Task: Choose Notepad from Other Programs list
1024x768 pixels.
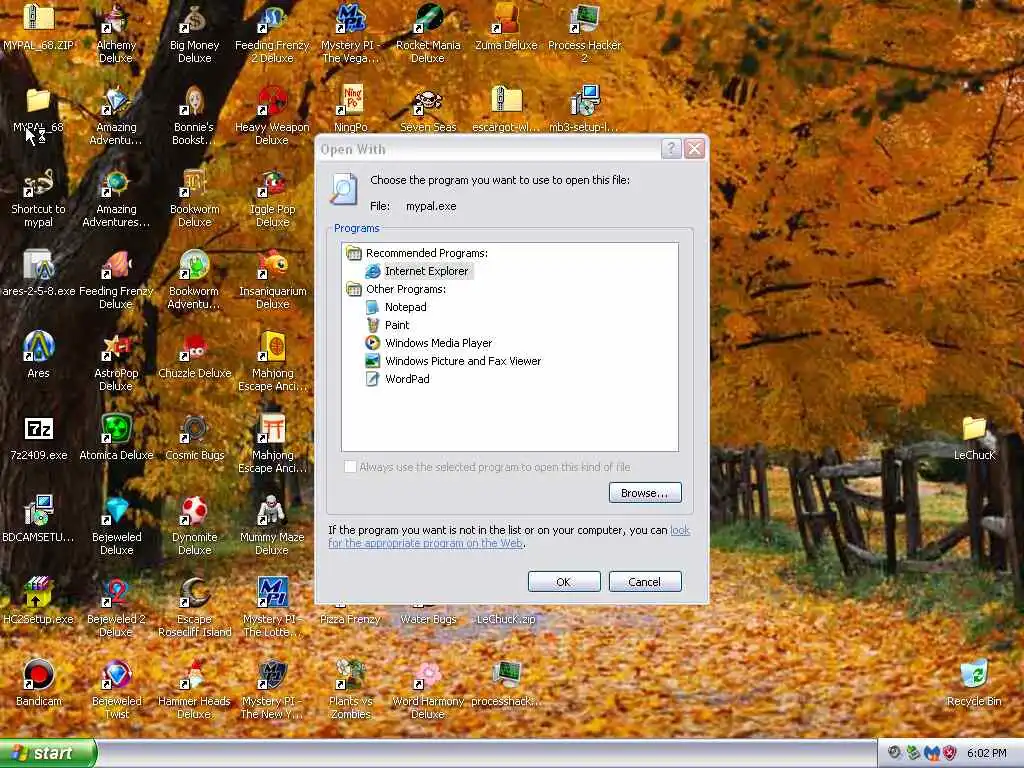Action: (x=396, y=307)
